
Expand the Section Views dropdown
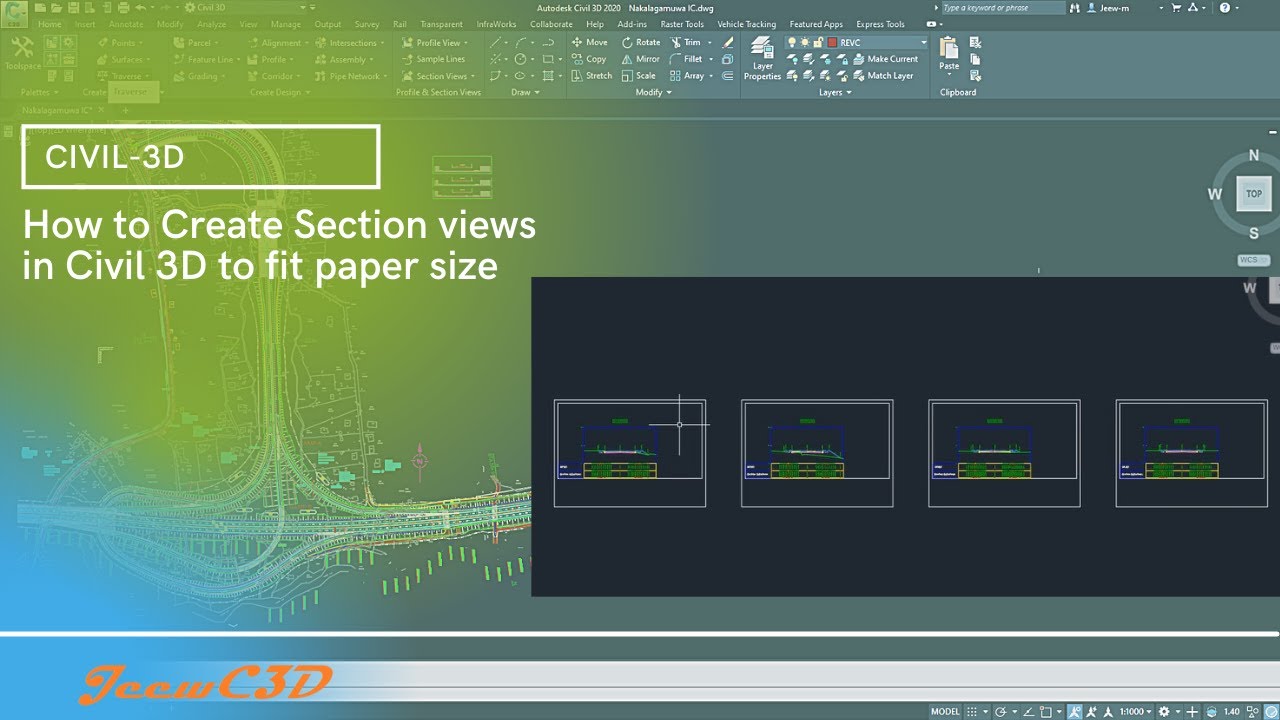472,76
